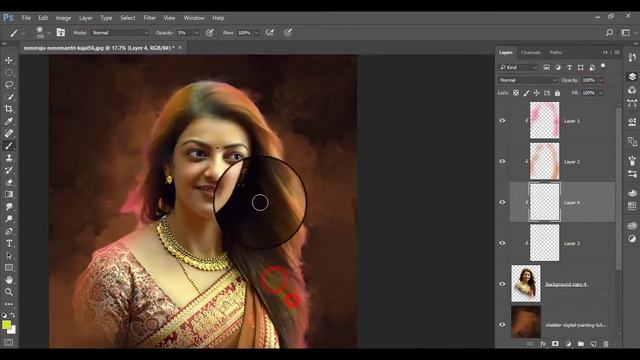Image resolution: width=640 pixels, height=360 pixels.
Task: Select the History Brush tool
Action: click(9, 170)
